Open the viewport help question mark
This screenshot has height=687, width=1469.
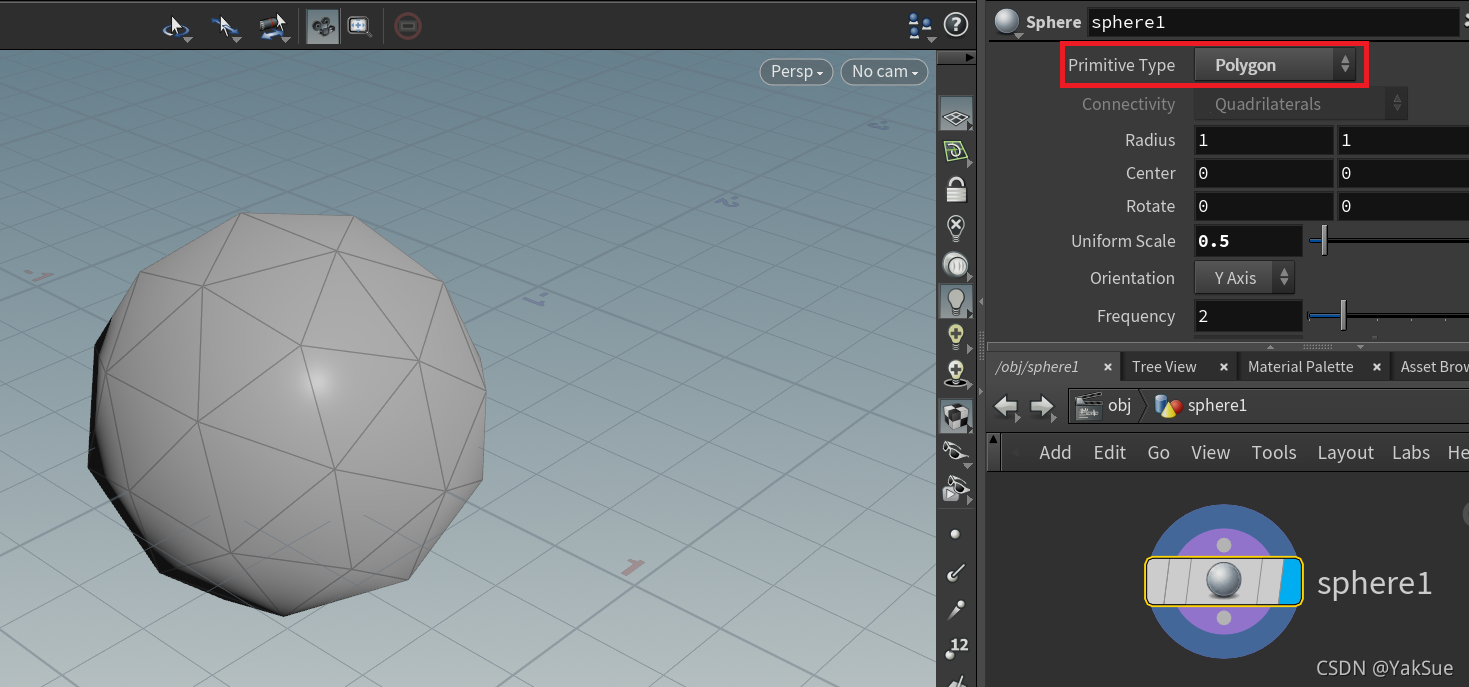pyautogui.click(x=956, y=25)
